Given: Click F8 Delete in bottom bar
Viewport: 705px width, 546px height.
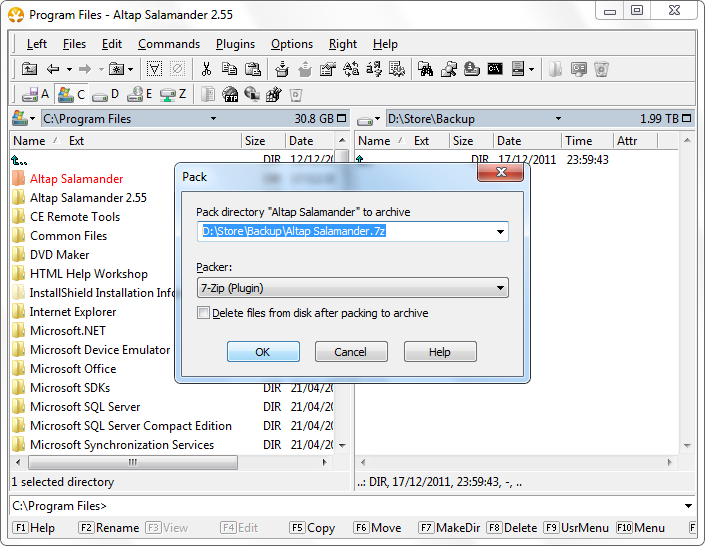Looking at the screenshot, I should click(512, 528).
